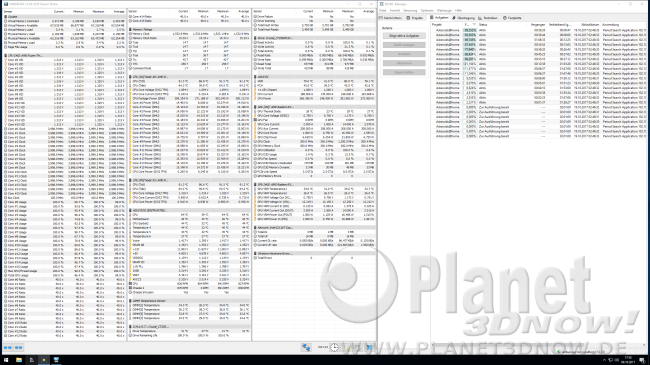Screen dimensions: 650x365
Task: Select the Memory Clock sensor row
Action: point(189,34)
